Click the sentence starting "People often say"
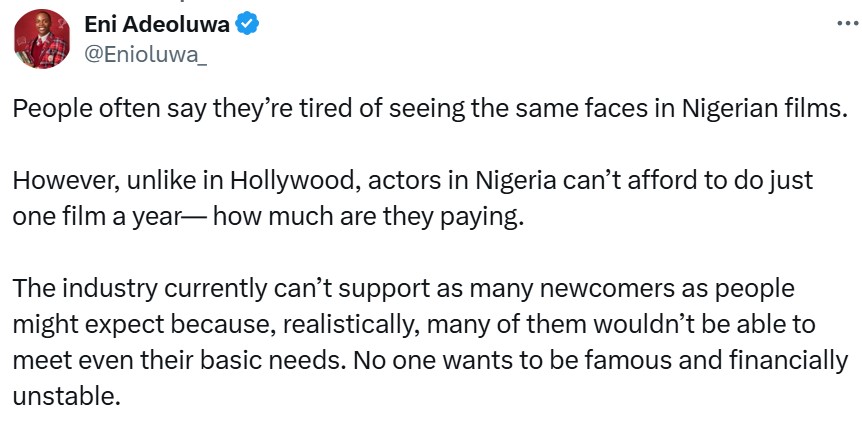The height and width of the screenshot is (432, 862). click(x=428, y=109)
